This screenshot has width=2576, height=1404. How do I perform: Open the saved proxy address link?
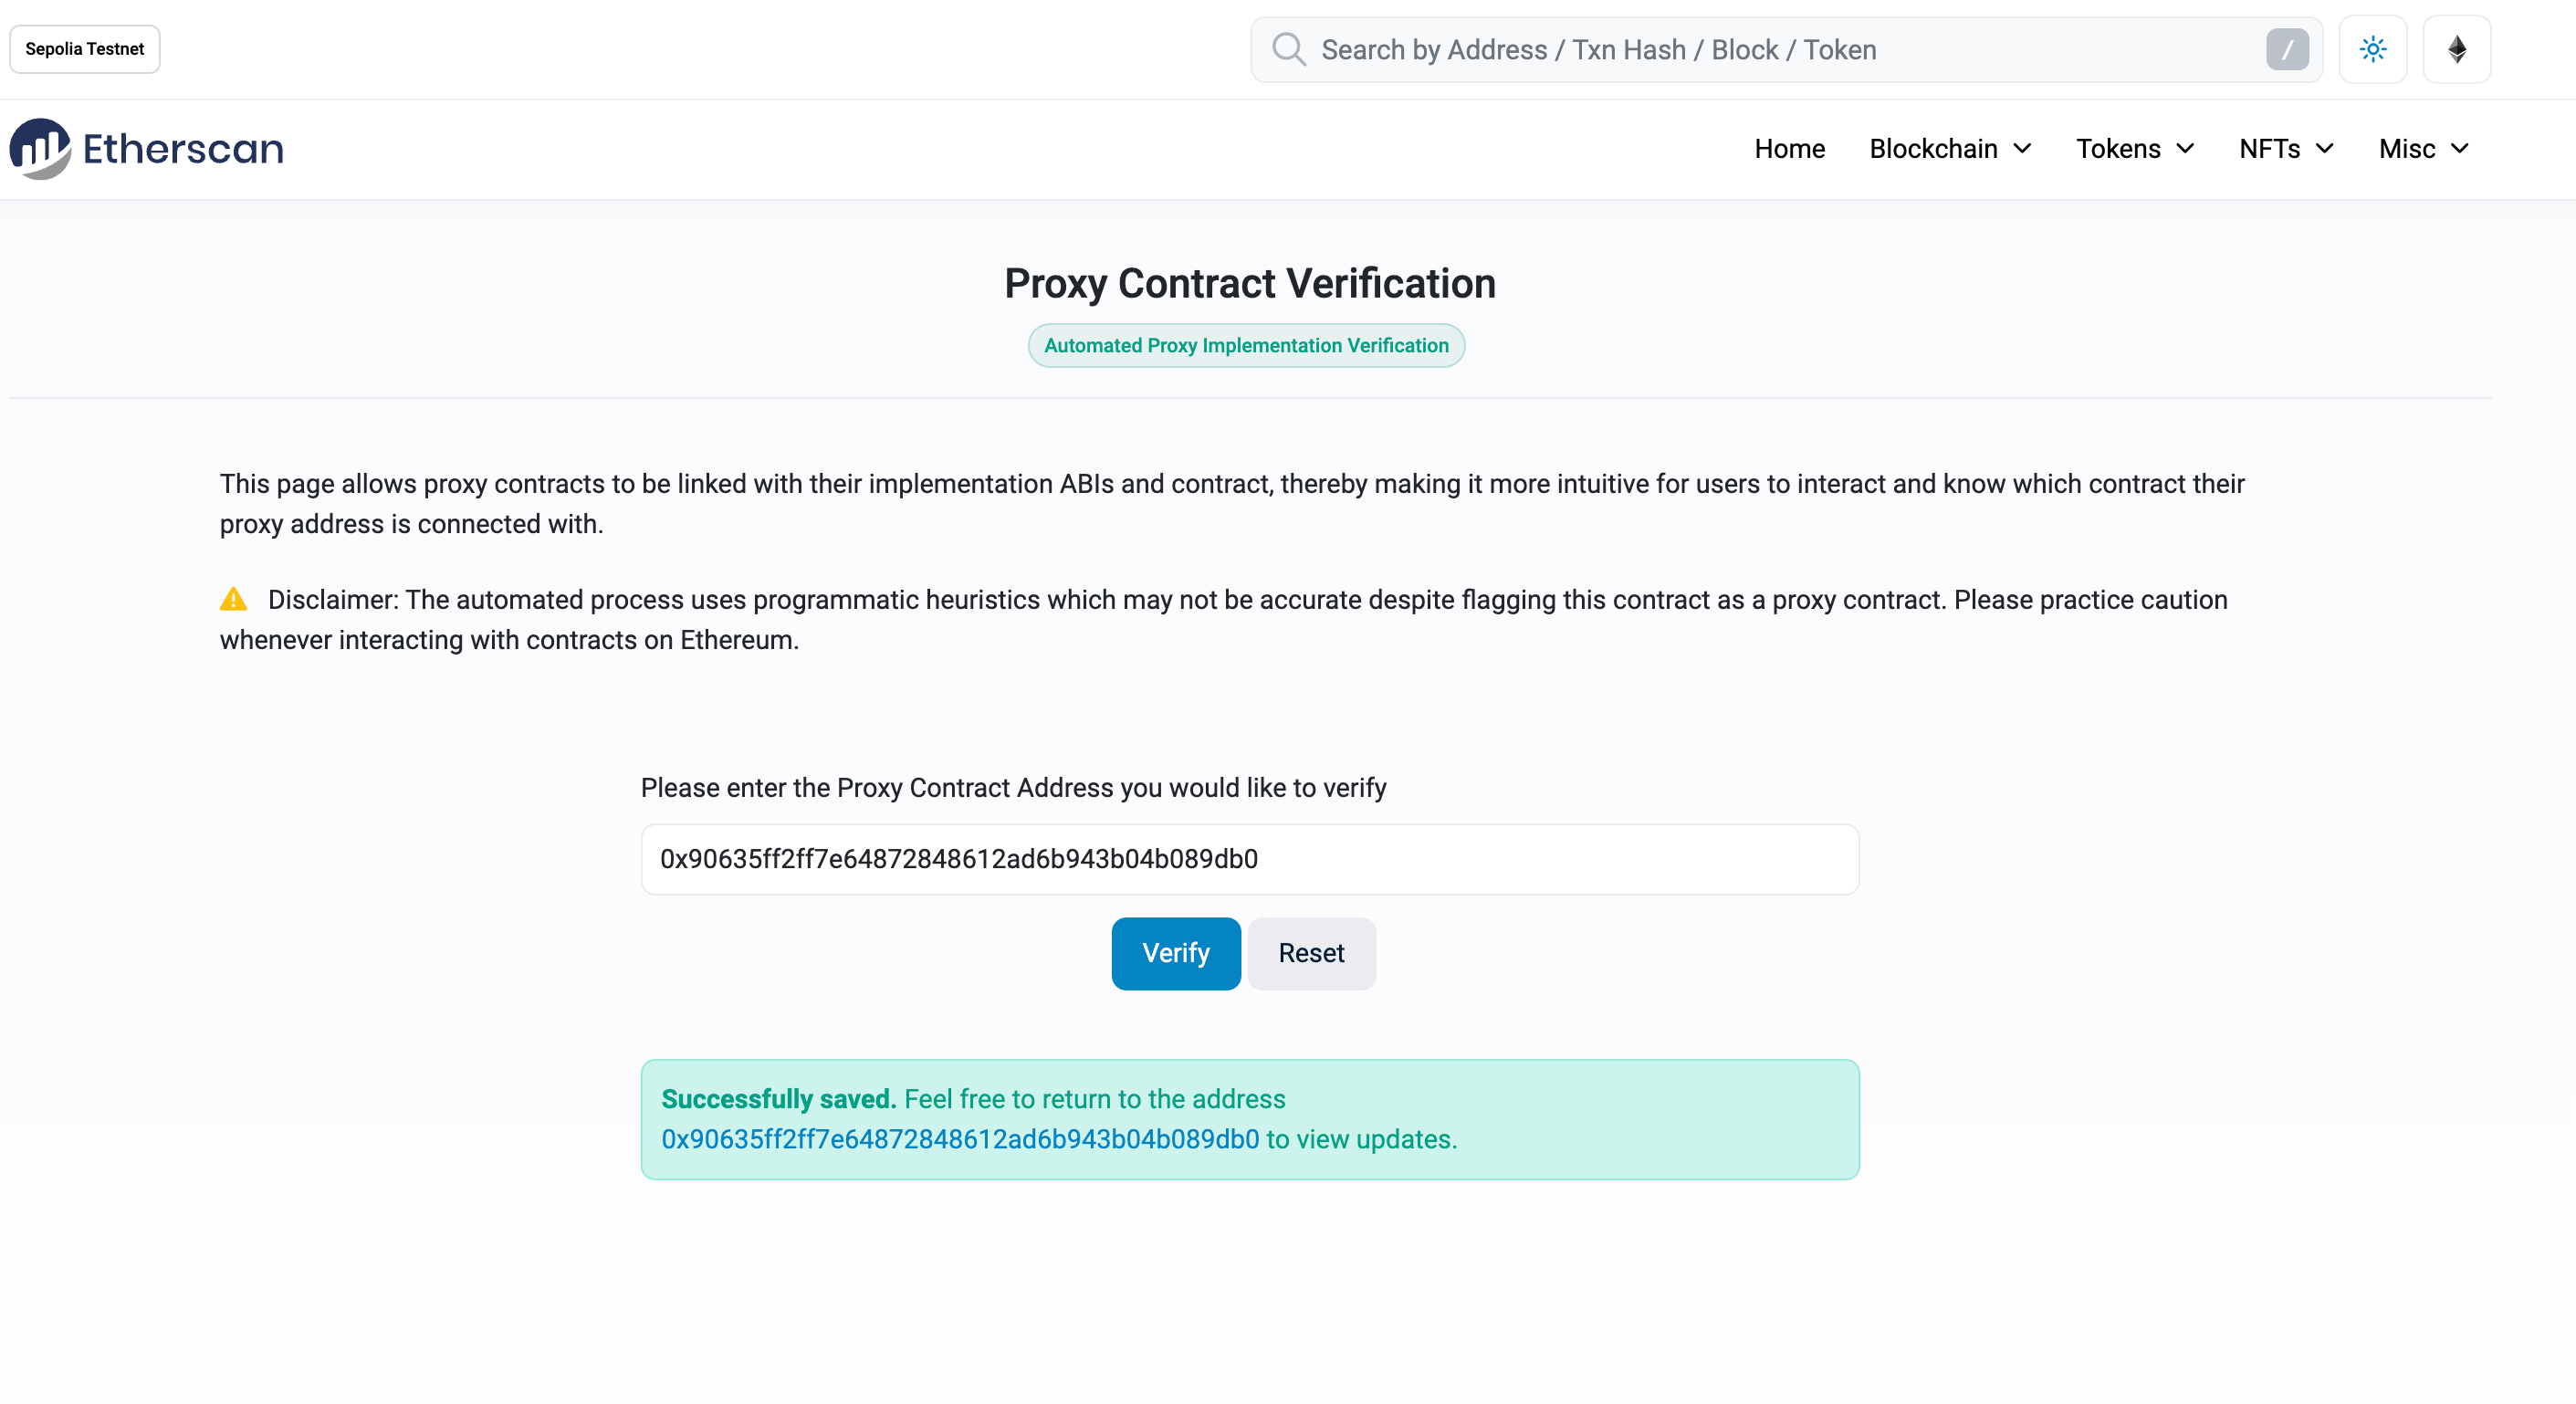[959, 1139]
